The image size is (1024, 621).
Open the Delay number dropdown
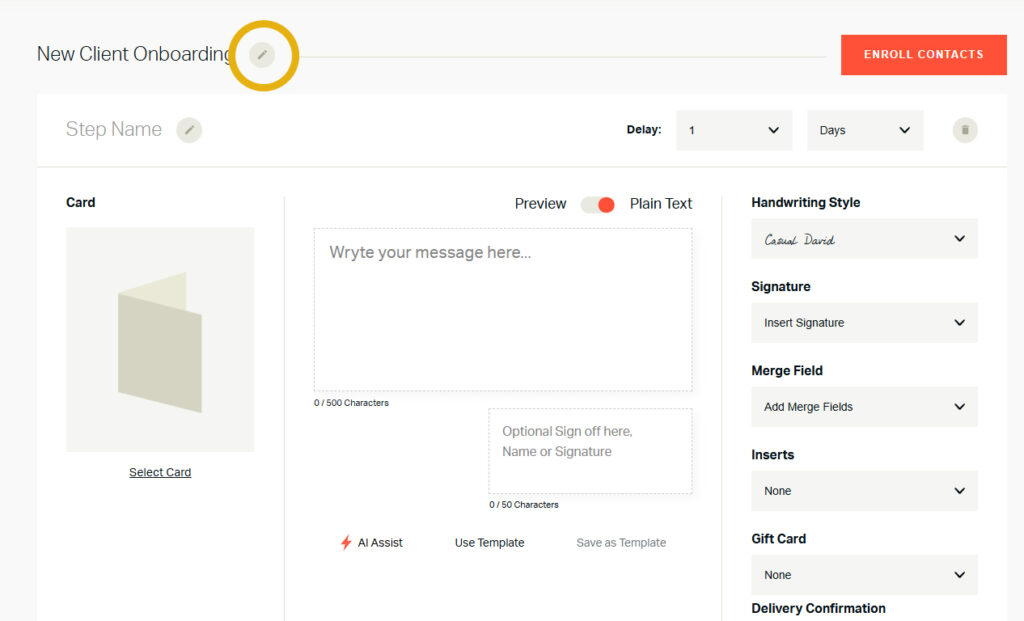coord(734,130)
